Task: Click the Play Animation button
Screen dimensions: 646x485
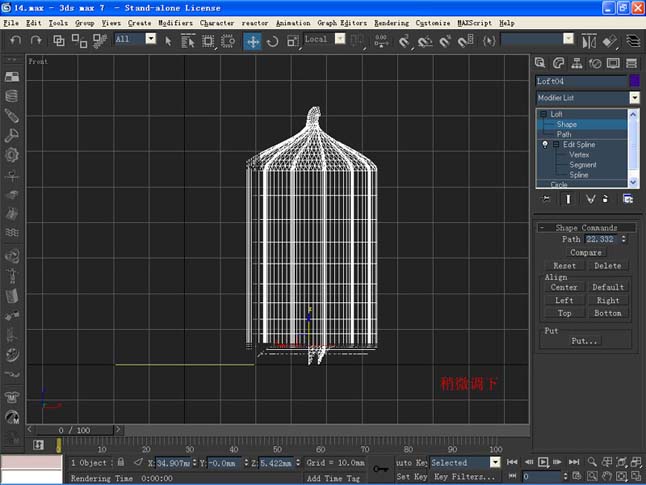Action: [x=543, y=462]
